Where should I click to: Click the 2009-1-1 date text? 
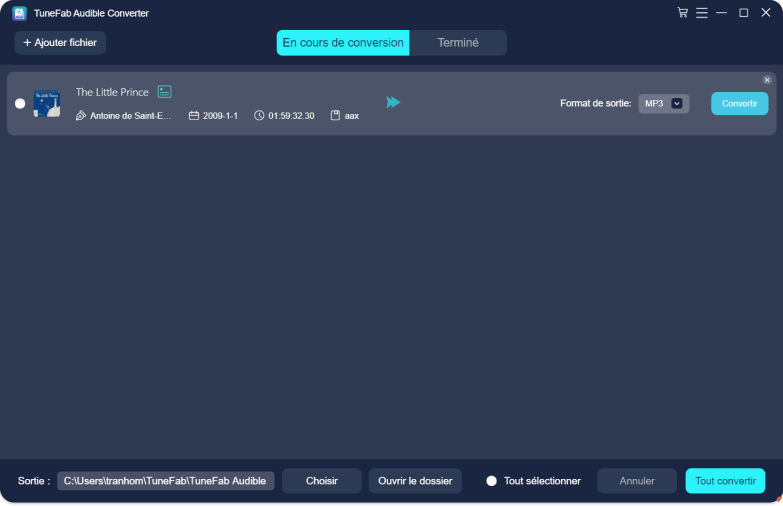tap(220, 116)
